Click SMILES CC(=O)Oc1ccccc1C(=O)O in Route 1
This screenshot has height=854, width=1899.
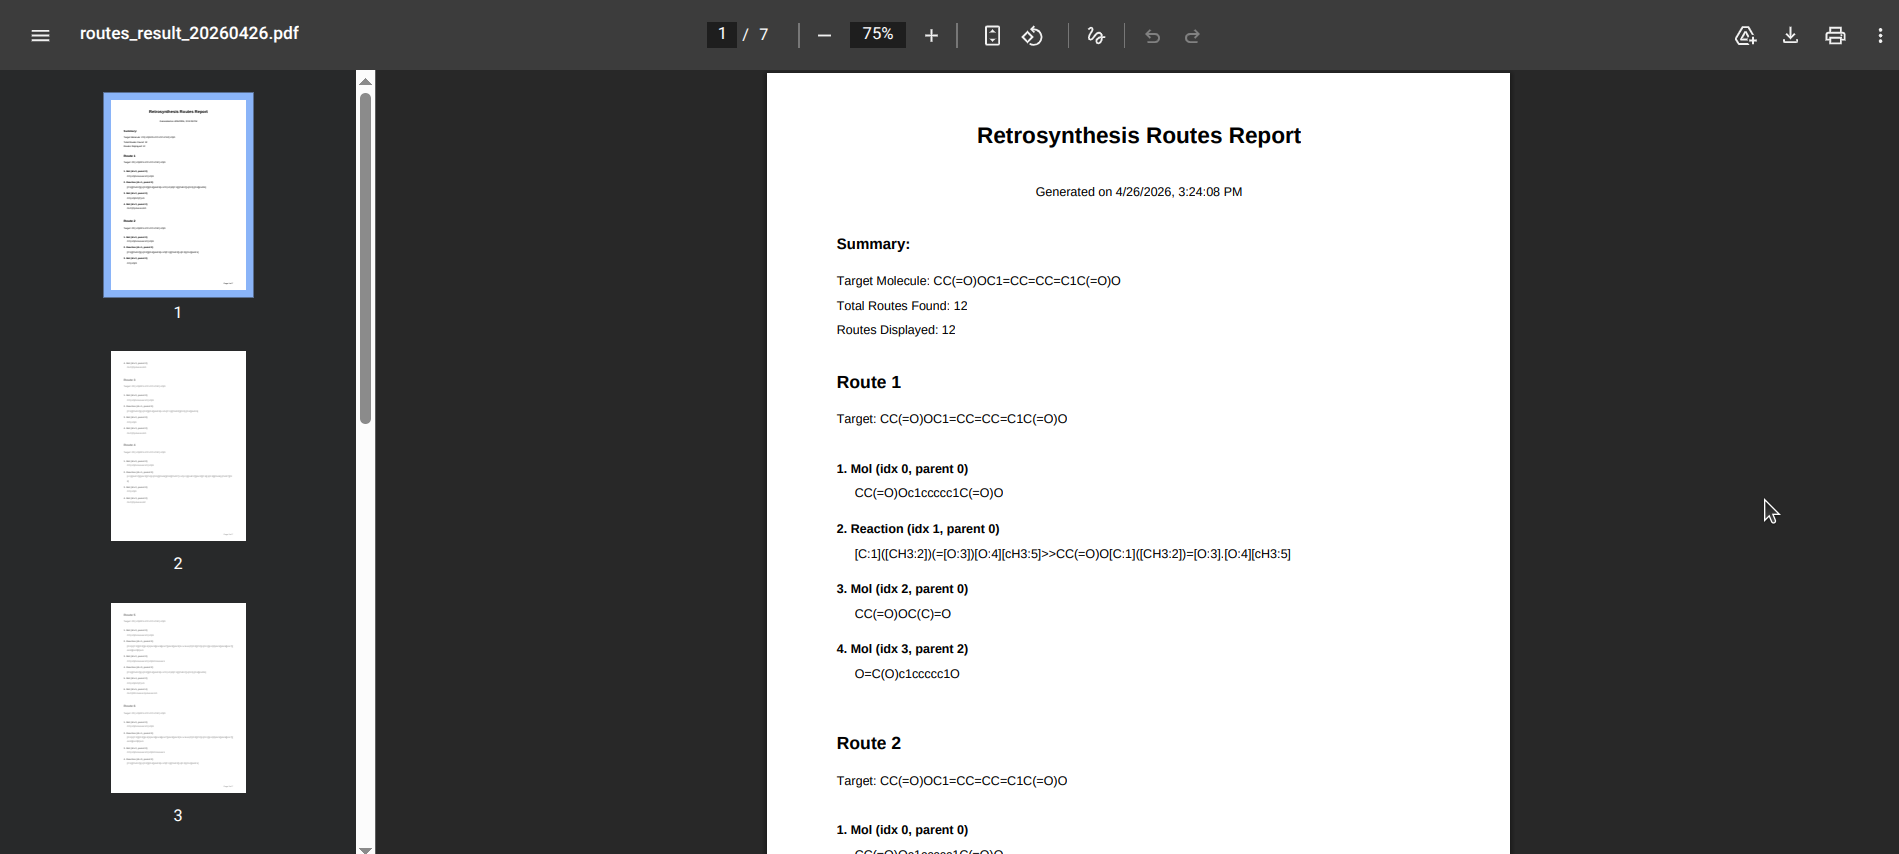click(x=929, y=493)
